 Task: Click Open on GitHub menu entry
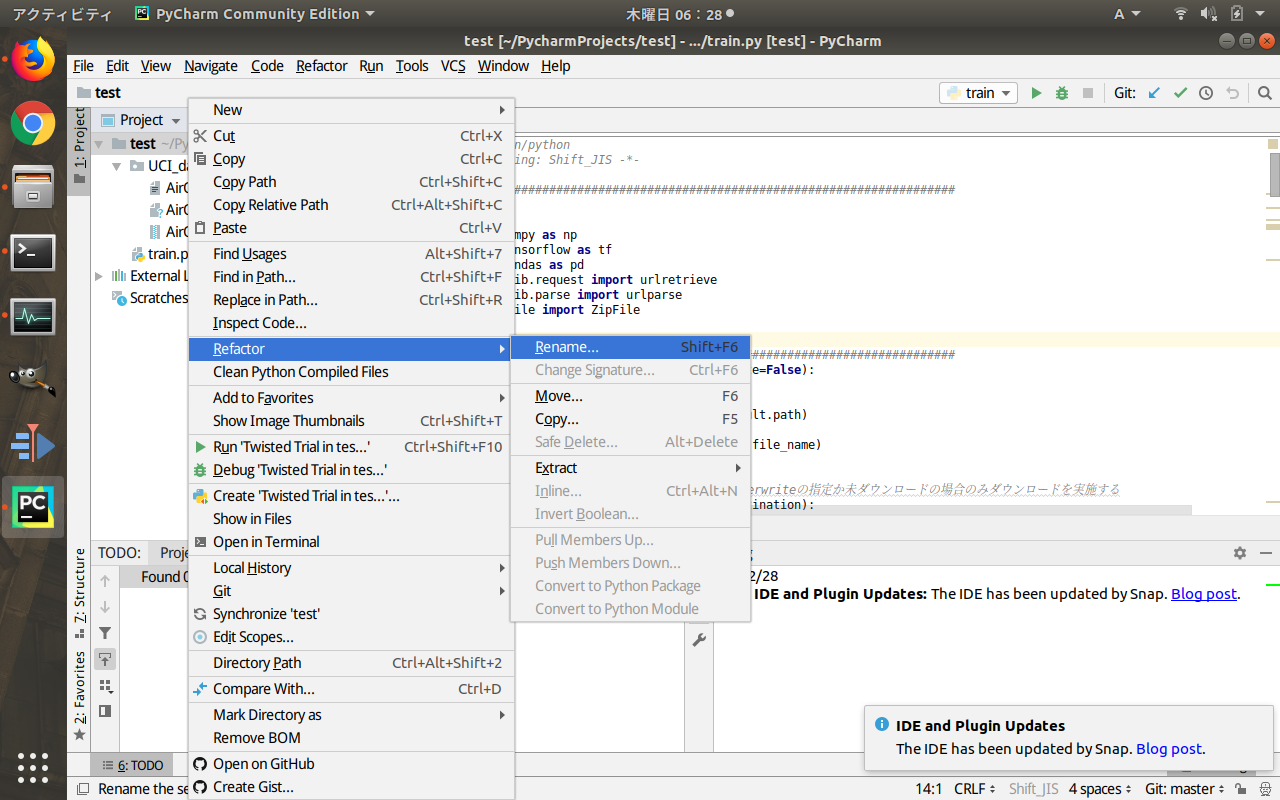point(351,764)
